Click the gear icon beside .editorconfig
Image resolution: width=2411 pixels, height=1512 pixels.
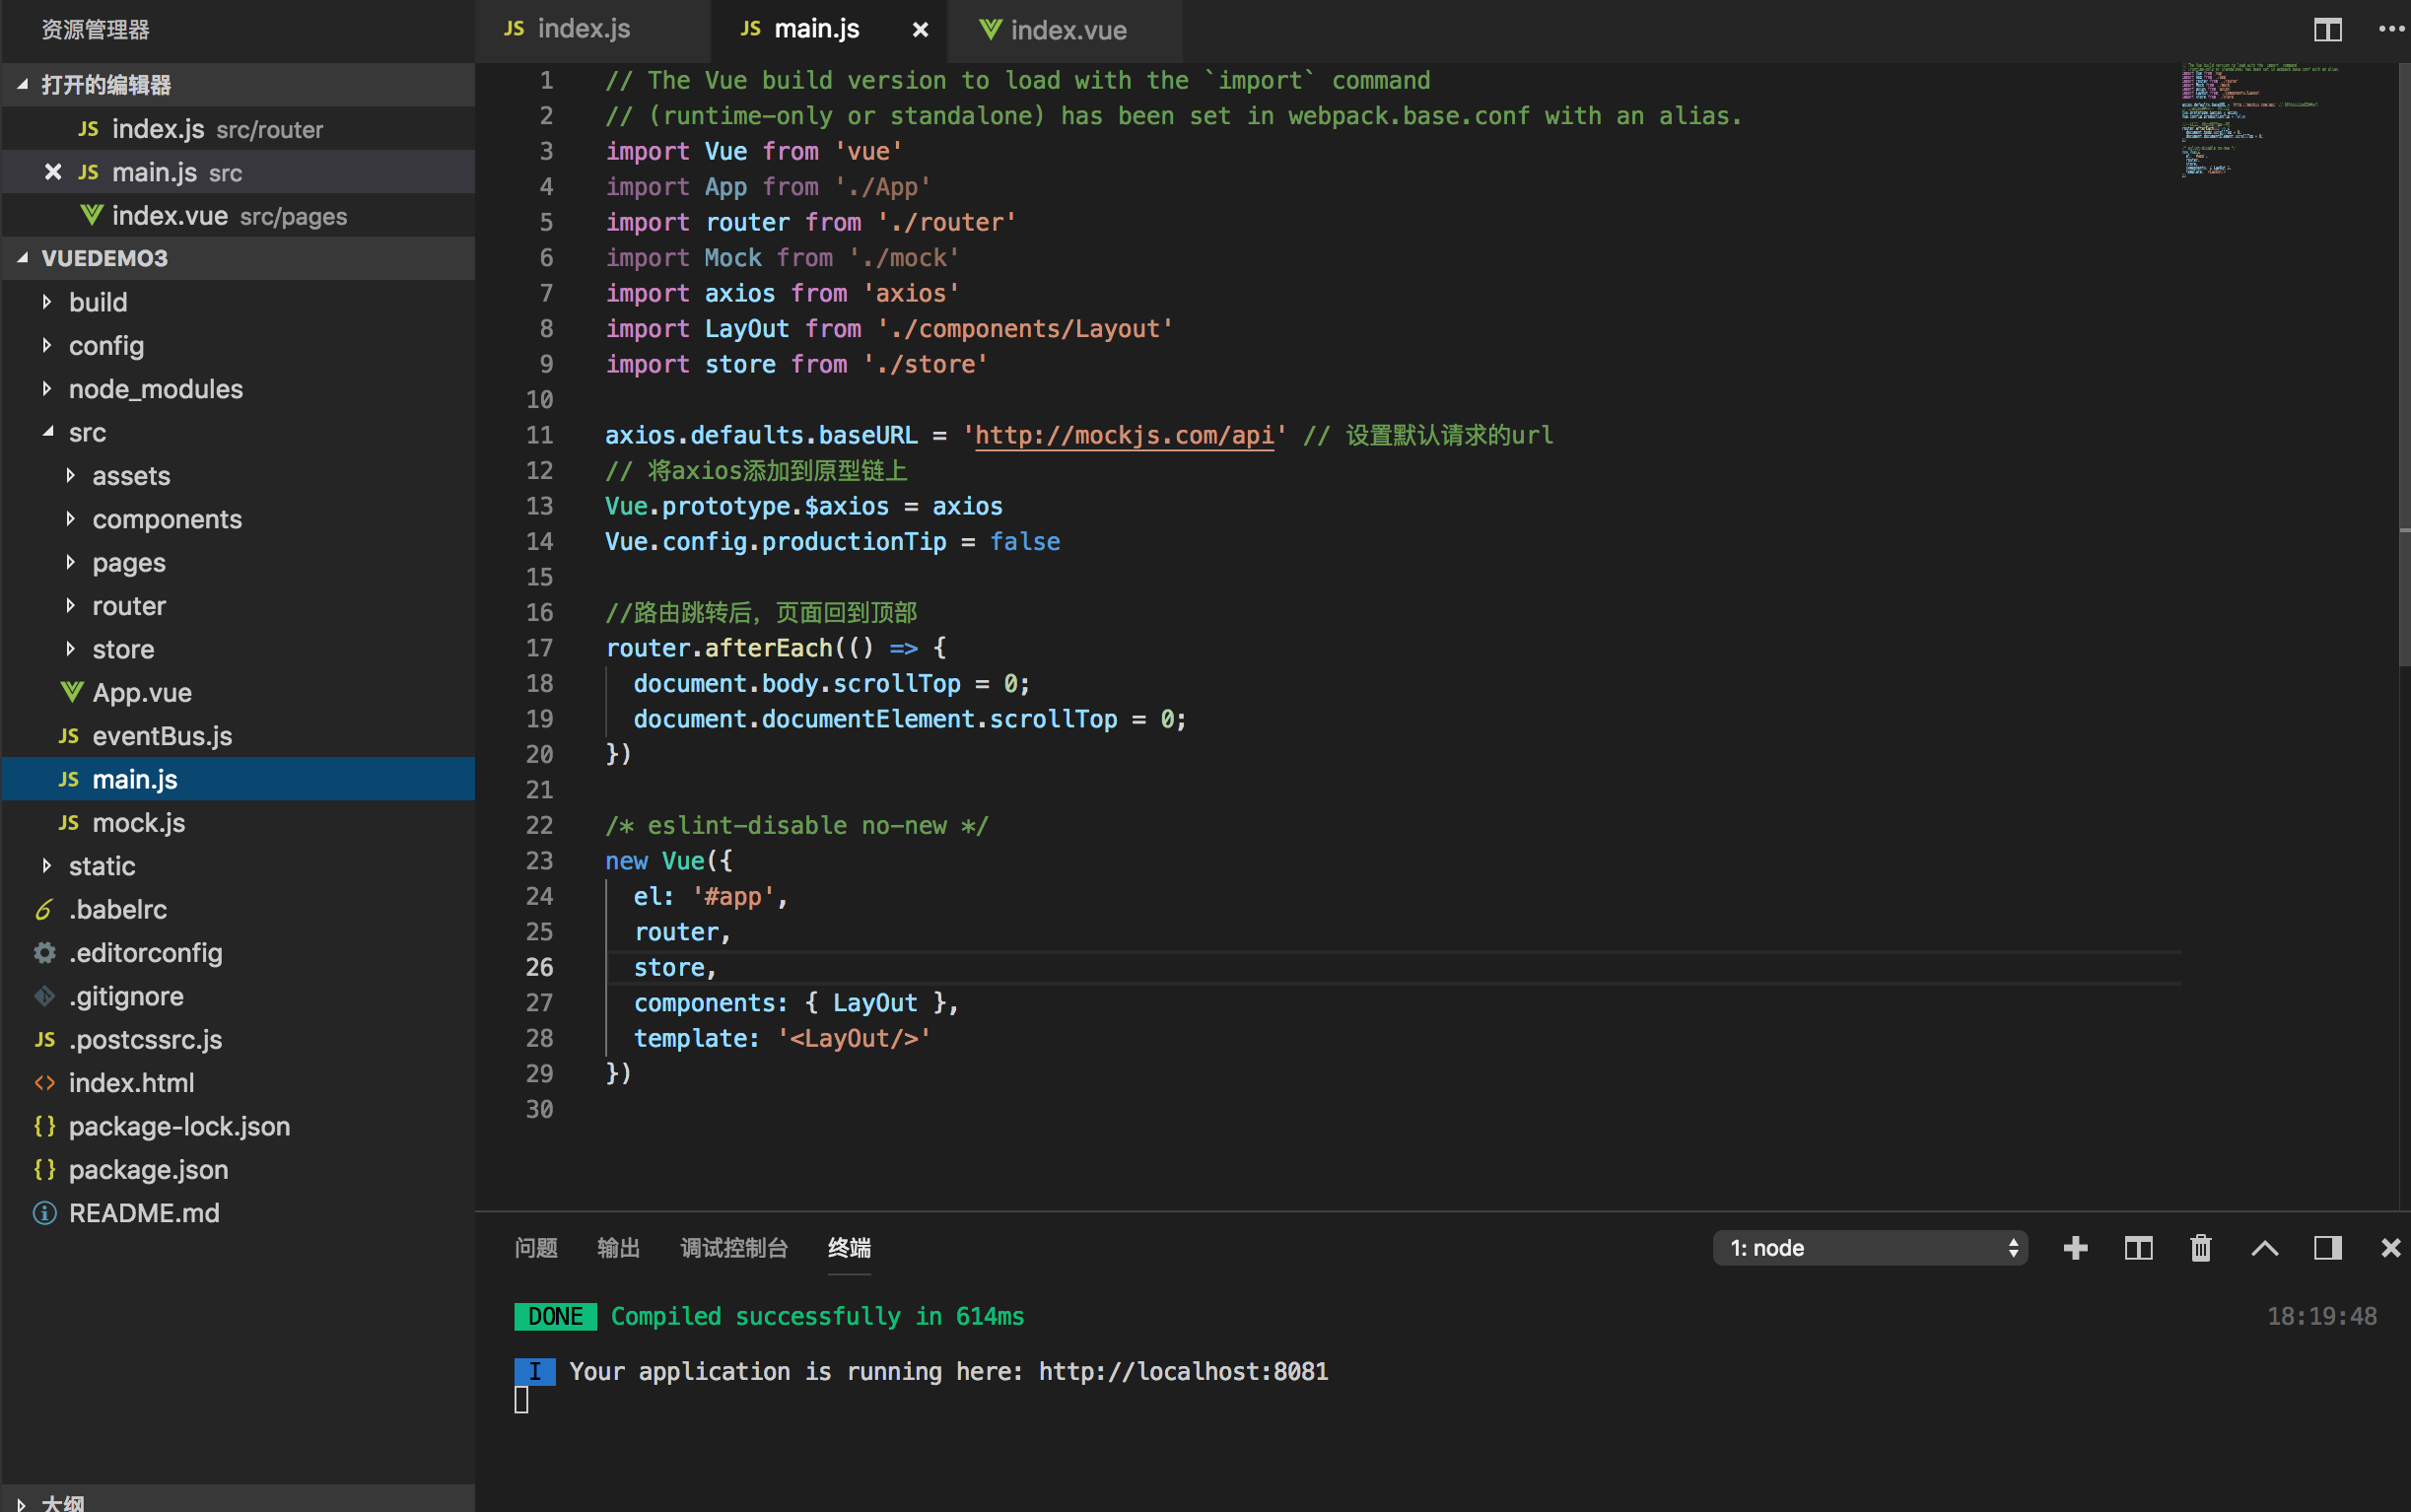44,953
